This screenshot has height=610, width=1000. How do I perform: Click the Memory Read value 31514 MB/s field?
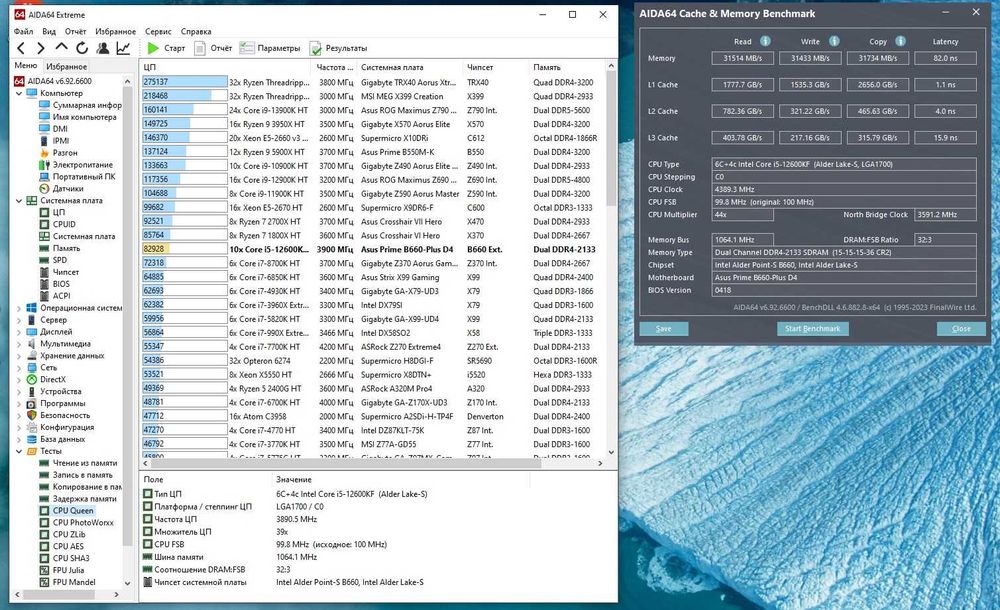(742, 58)
